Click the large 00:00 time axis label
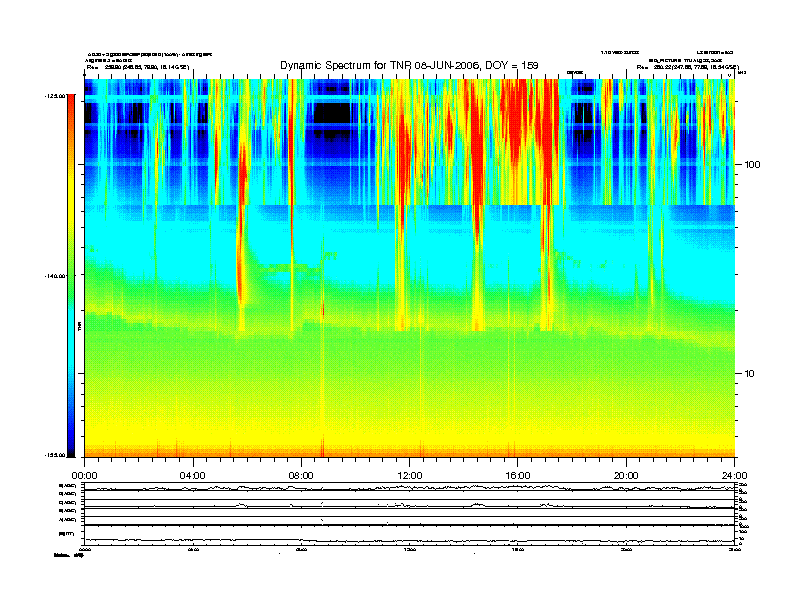The width and height of the screenshot is (792, 612). (x=84, y=475)
